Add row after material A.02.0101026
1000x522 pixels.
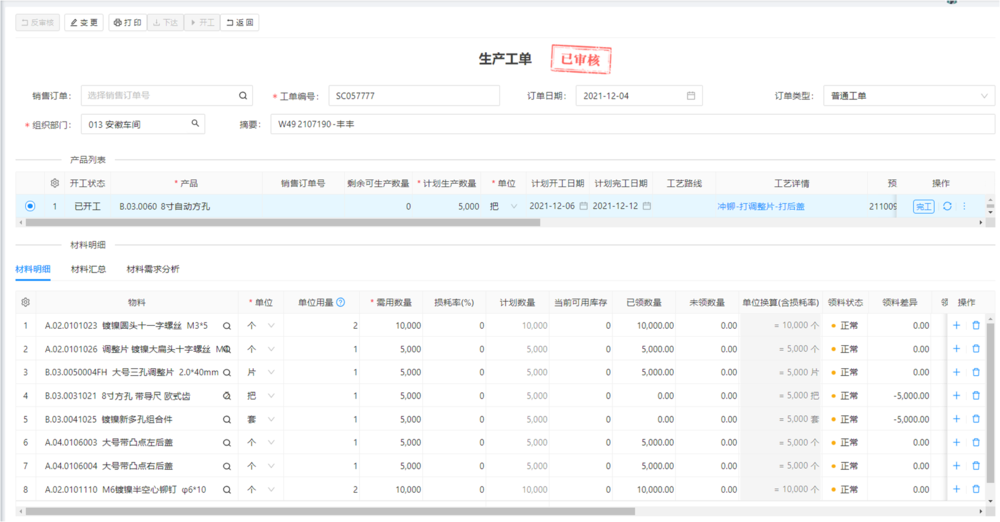coord(956,349)
